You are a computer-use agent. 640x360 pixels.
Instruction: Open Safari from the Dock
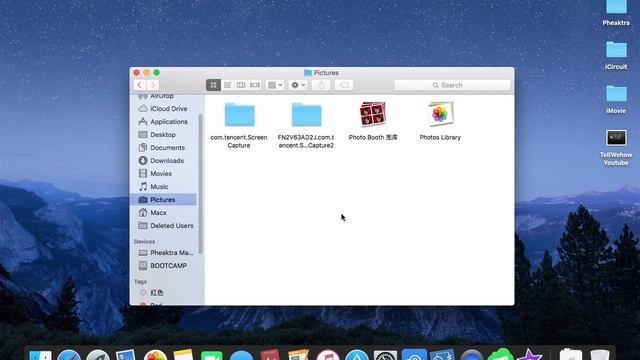[69, 355]
